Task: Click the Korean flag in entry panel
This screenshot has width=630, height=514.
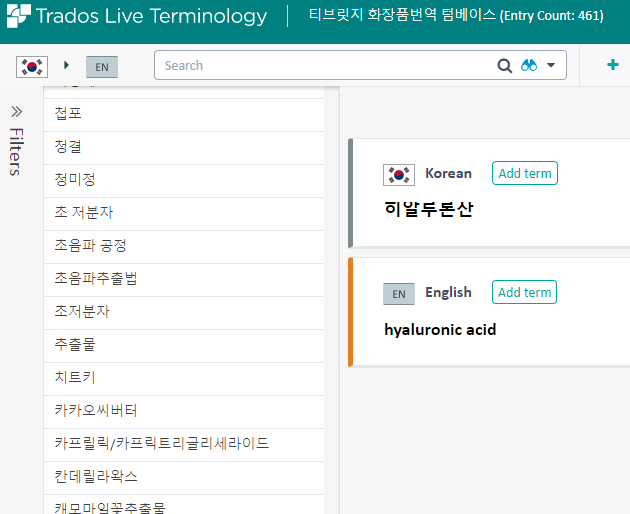Action: coord(399,175)
